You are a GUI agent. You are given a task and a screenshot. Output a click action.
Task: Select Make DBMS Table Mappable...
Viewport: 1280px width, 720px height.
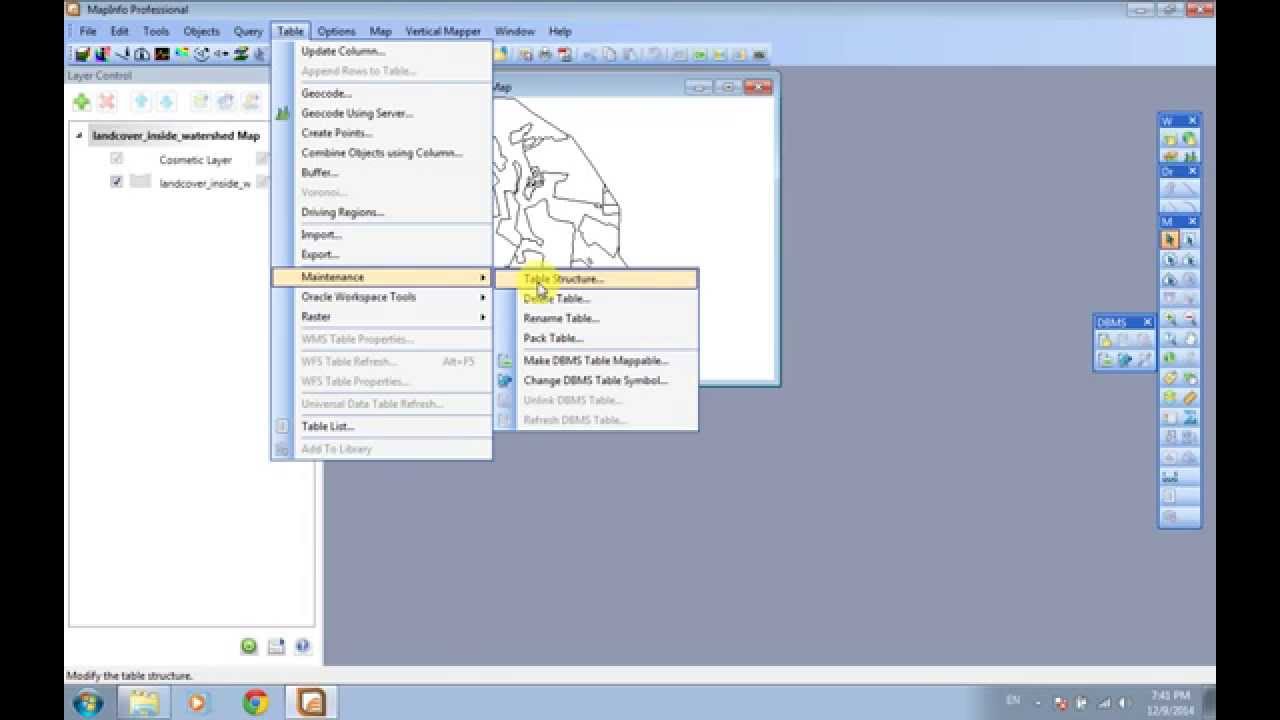pyautogui.click(x=597, y=361)
